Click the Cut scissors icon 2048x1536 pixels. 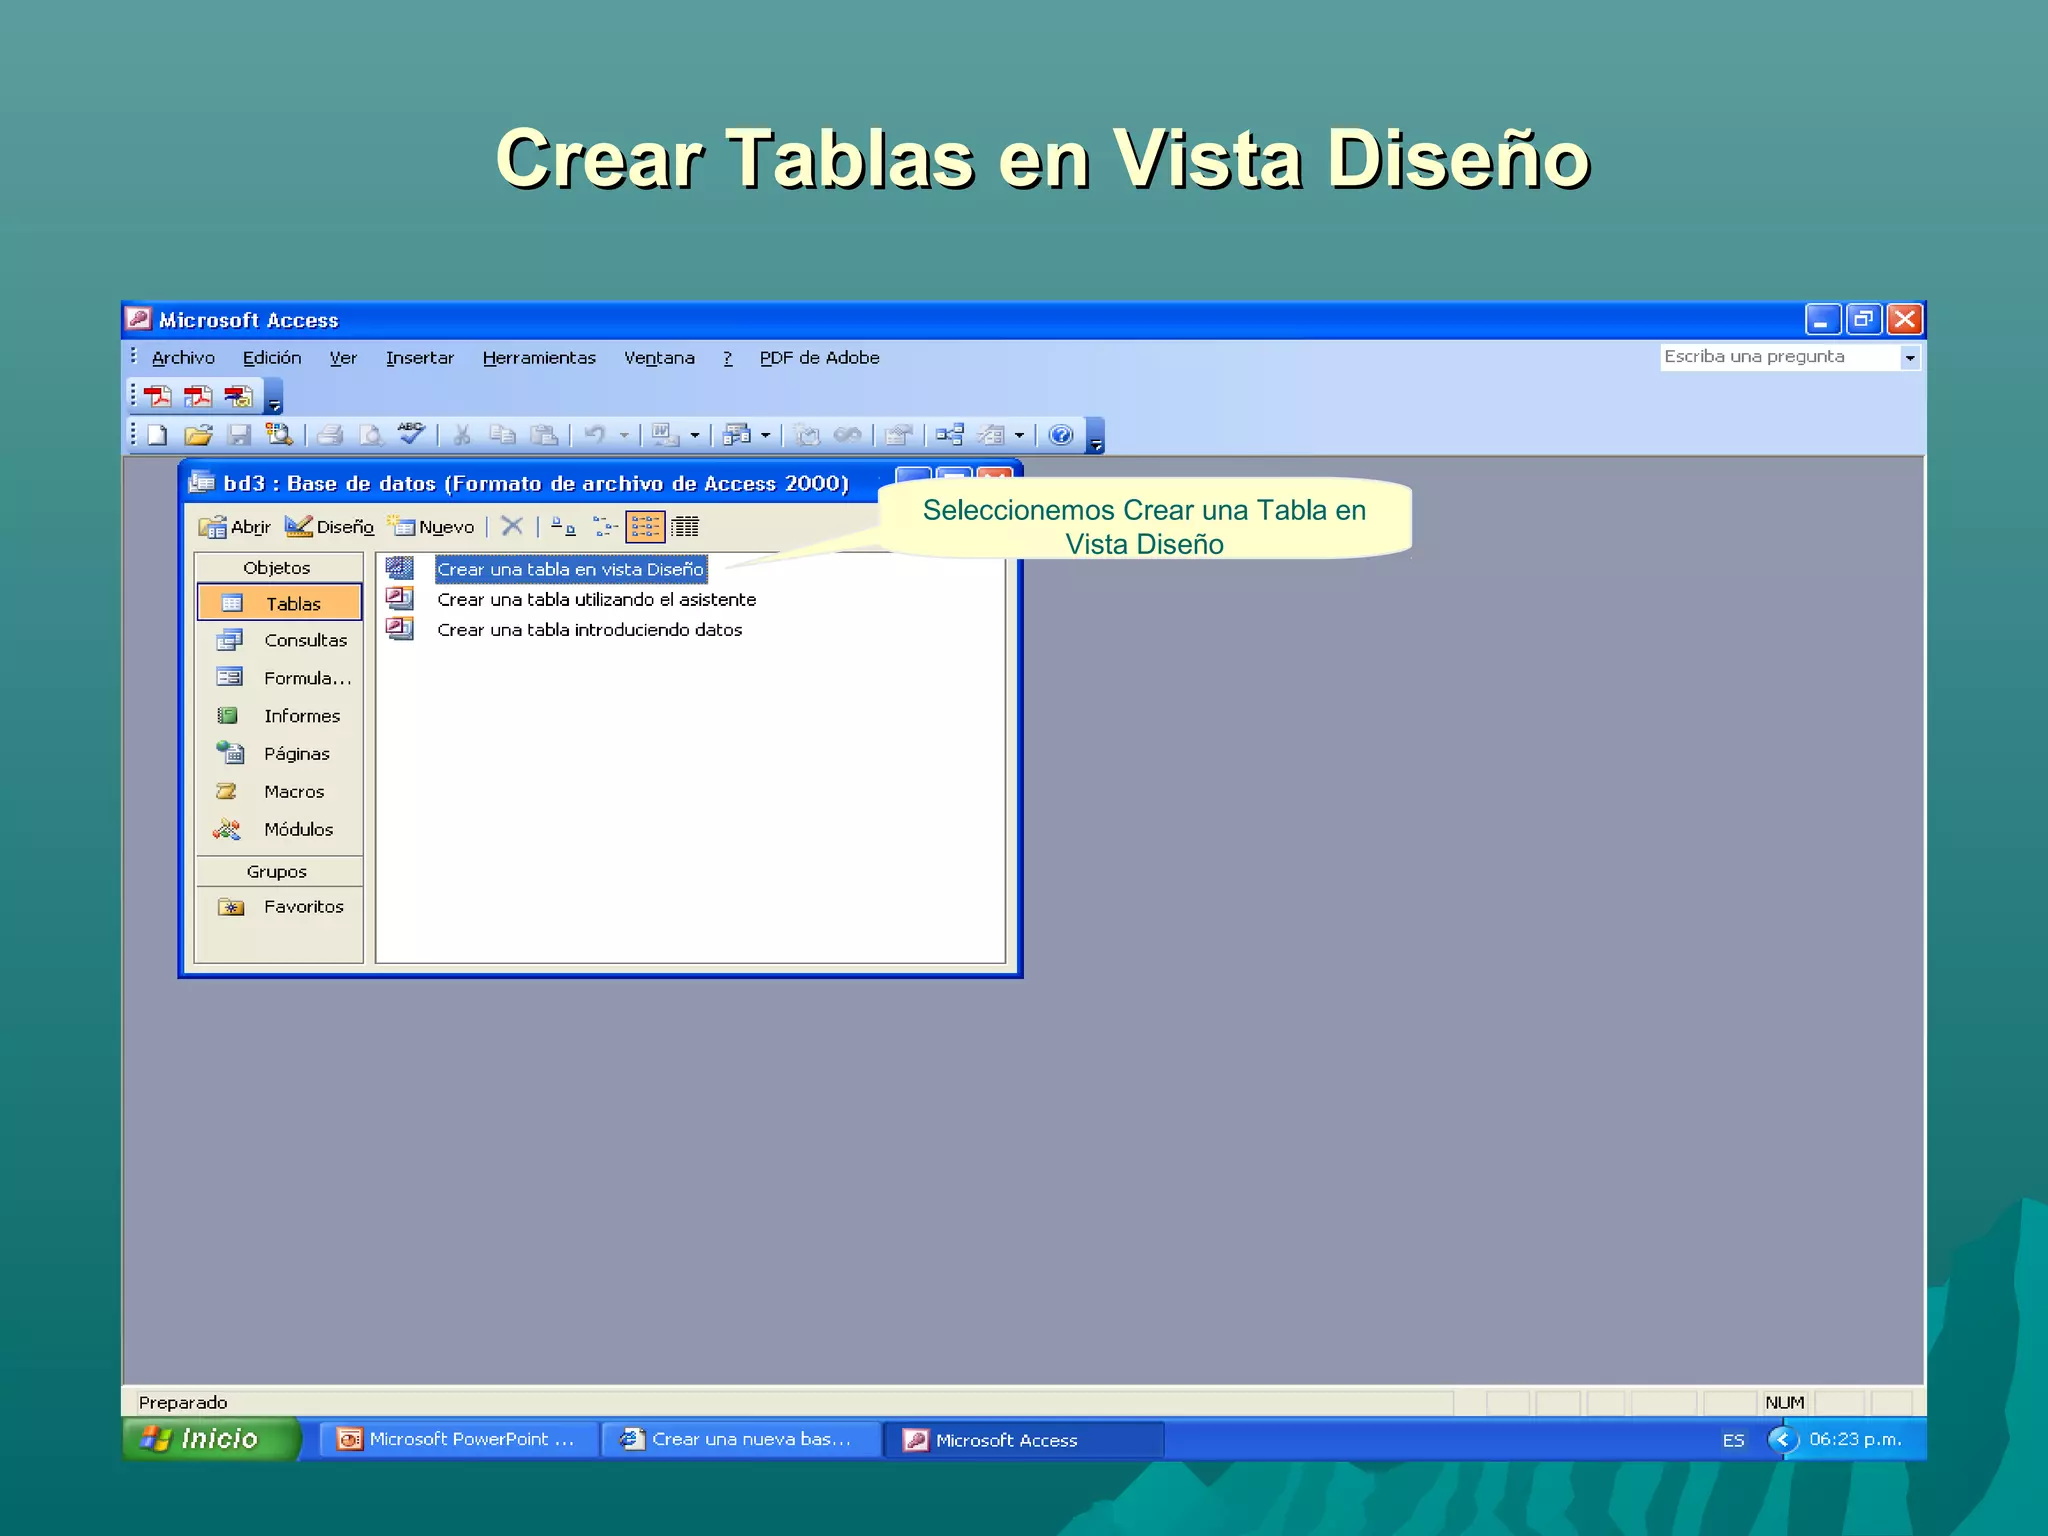pos(462,435)
